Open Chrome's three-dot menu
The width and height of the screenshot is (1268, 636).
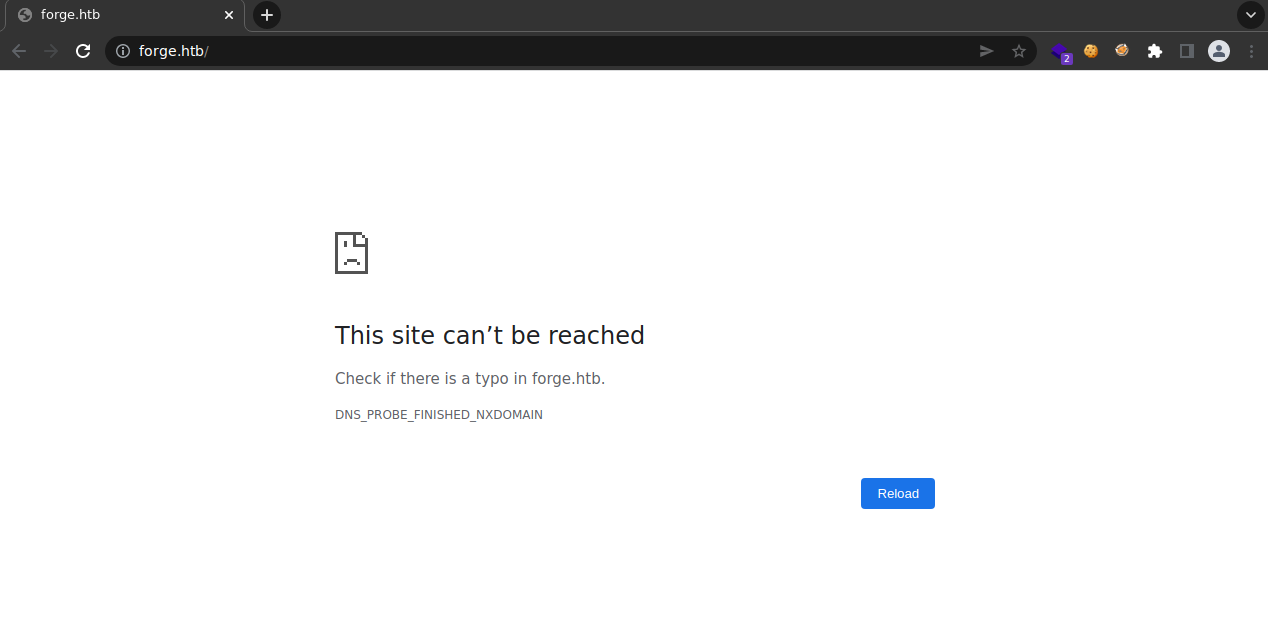[x=1250, y=51]
